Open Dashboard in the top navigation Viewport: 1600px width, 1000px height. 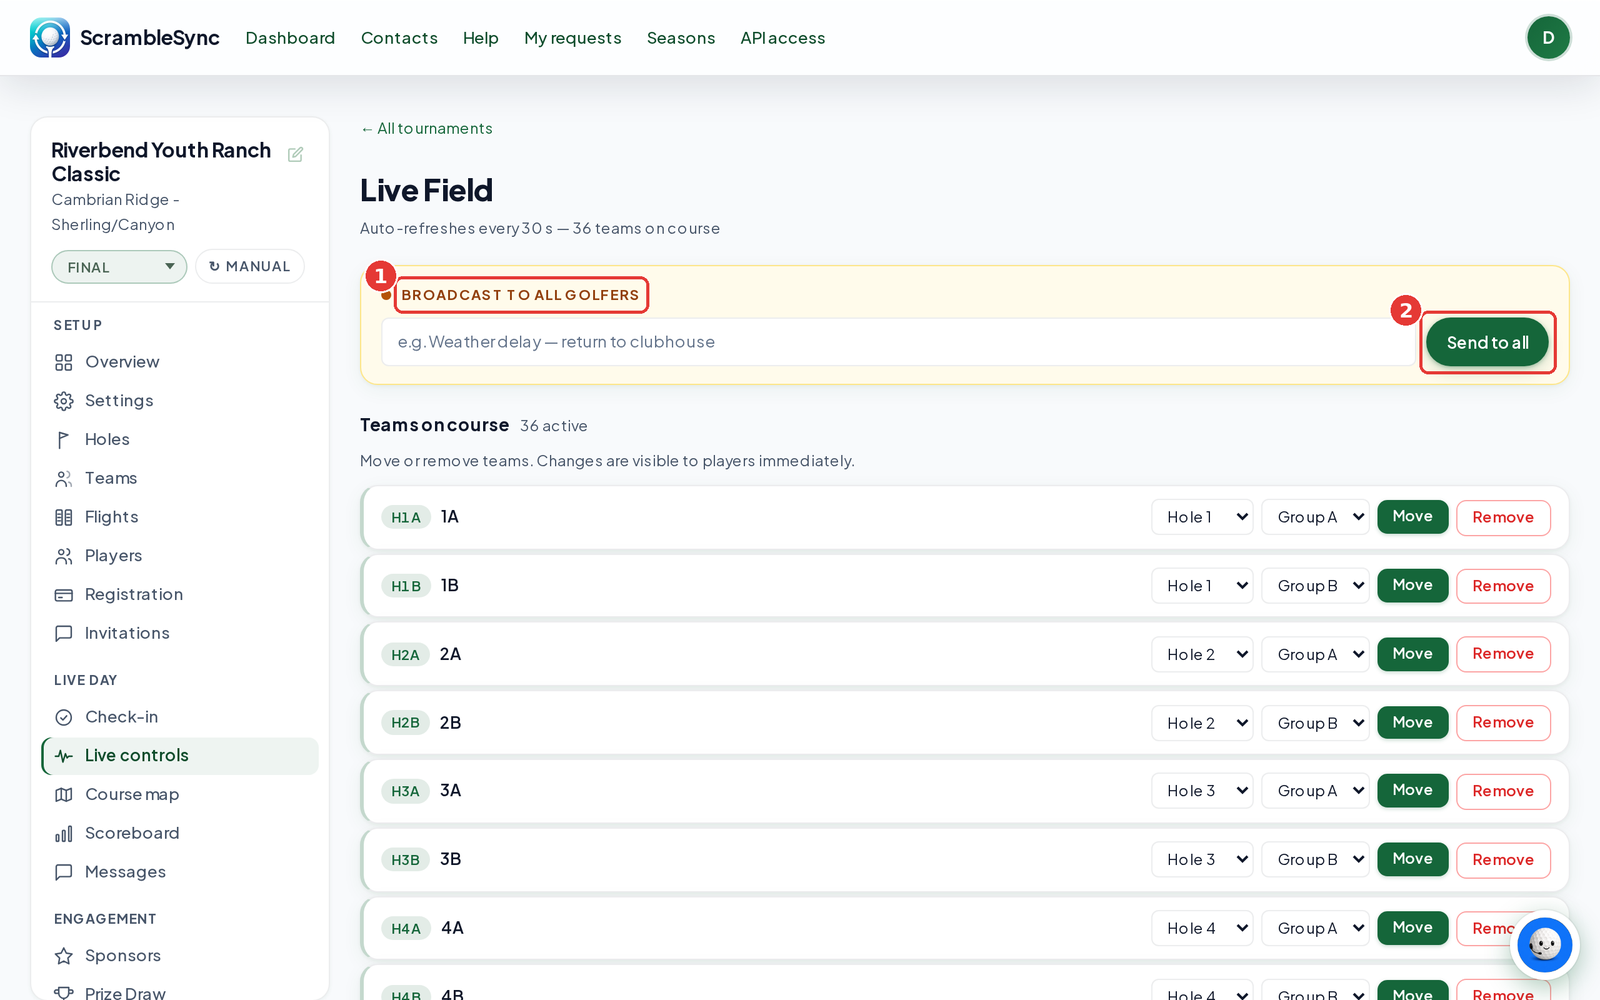point(290,38)
